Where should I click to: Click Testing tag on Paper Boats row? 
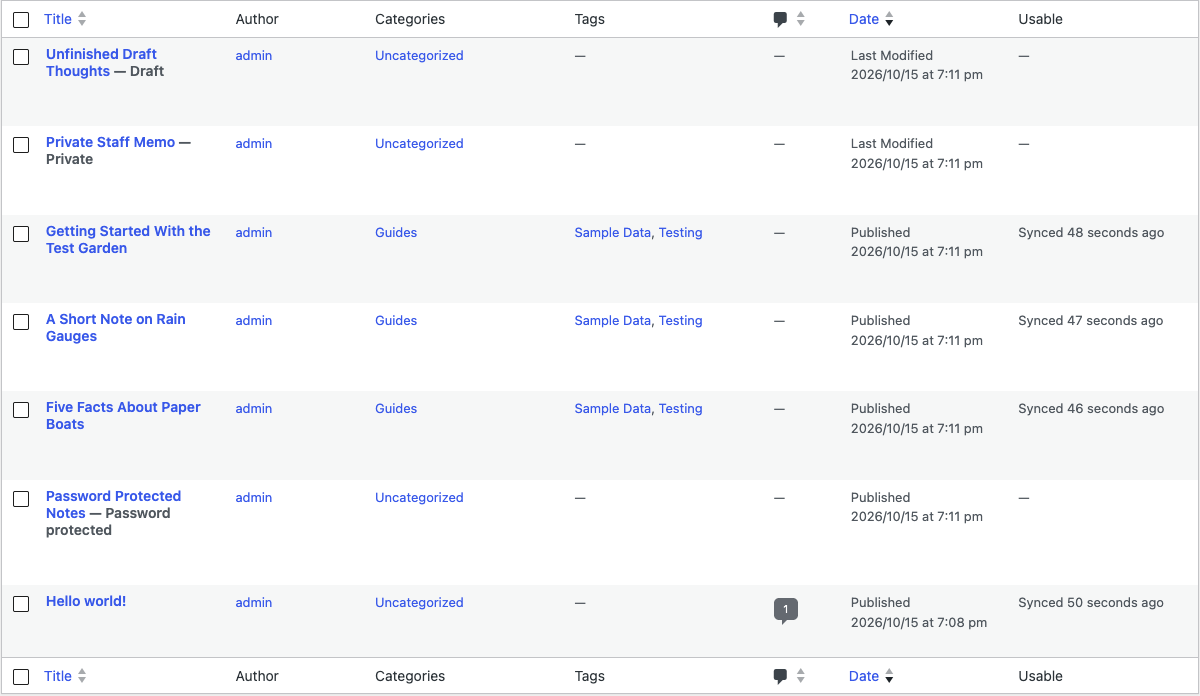tap(680, 408)
